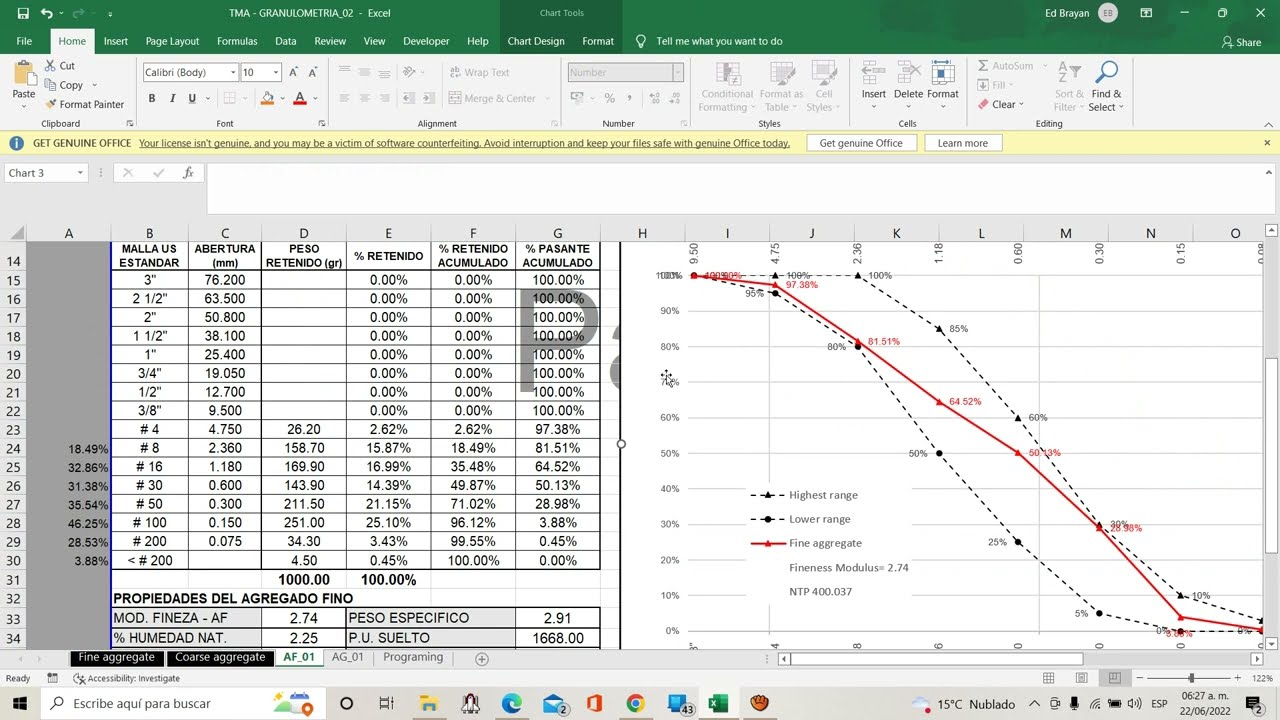Click the horizontal scrollbar at bottom

[937, 659]
